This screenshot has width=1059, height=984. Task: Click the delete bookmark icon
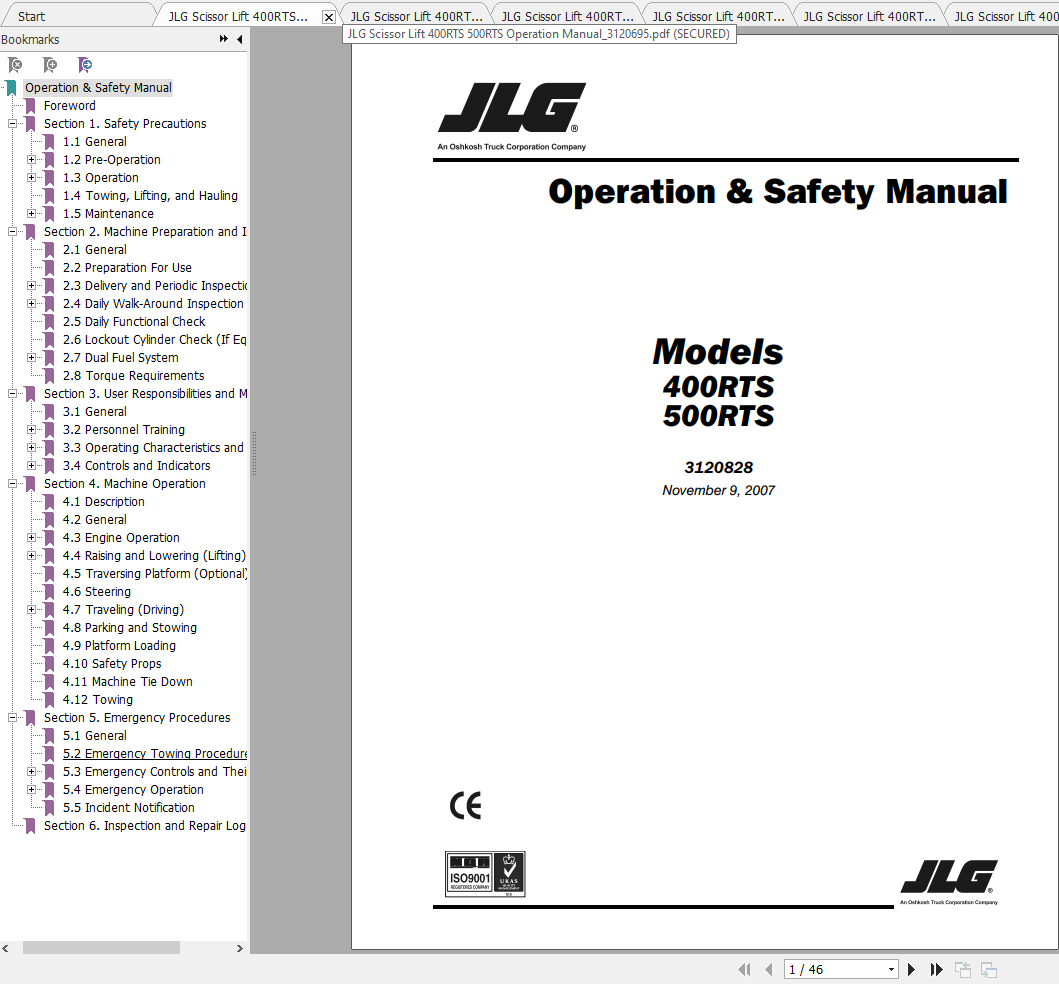click(15, 65)
